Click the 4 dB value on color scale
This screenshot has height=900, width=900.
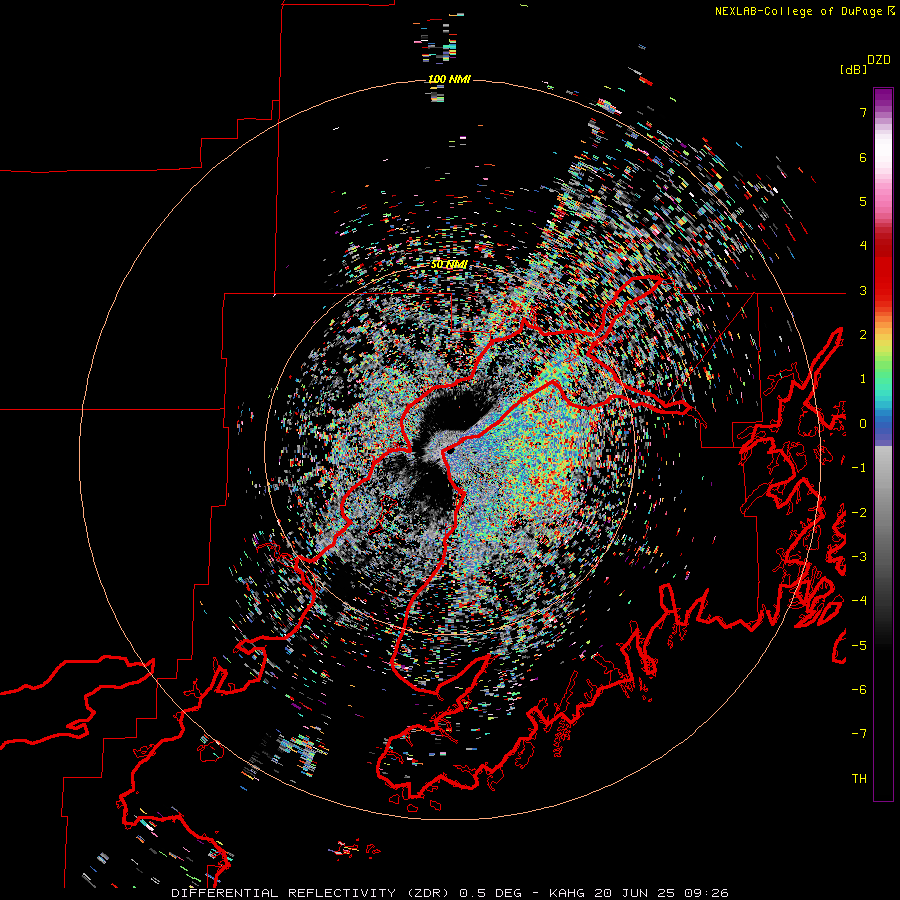(x=863, y=246)
